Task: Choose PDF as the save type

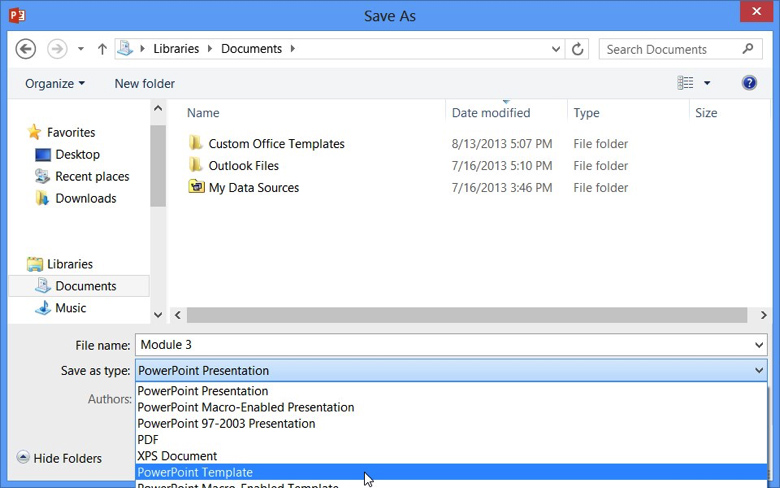Action: [451, 440]
